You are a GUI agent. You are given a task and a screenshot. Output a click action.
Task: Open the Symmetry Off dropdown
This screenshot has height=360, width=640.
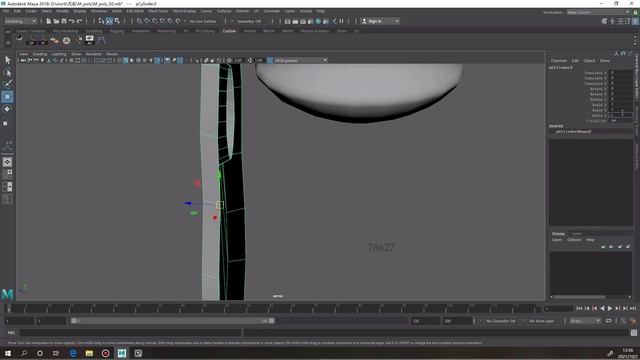pyautogui.click(x=249, y=21)
